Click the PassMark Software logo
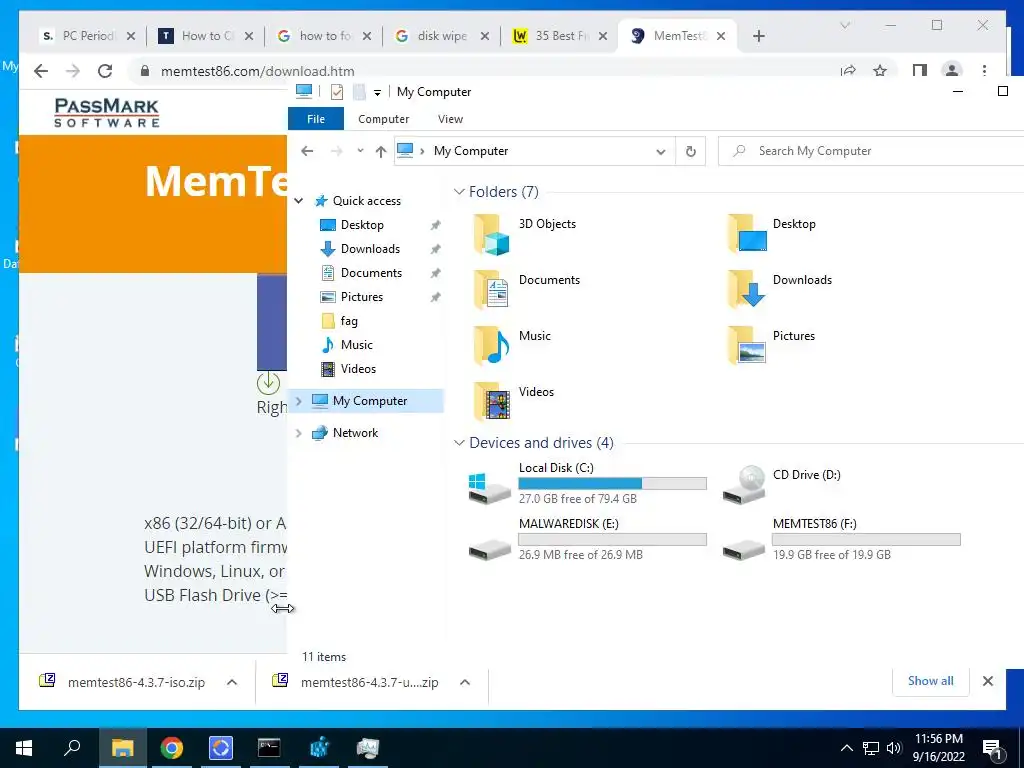 point(106,112)
